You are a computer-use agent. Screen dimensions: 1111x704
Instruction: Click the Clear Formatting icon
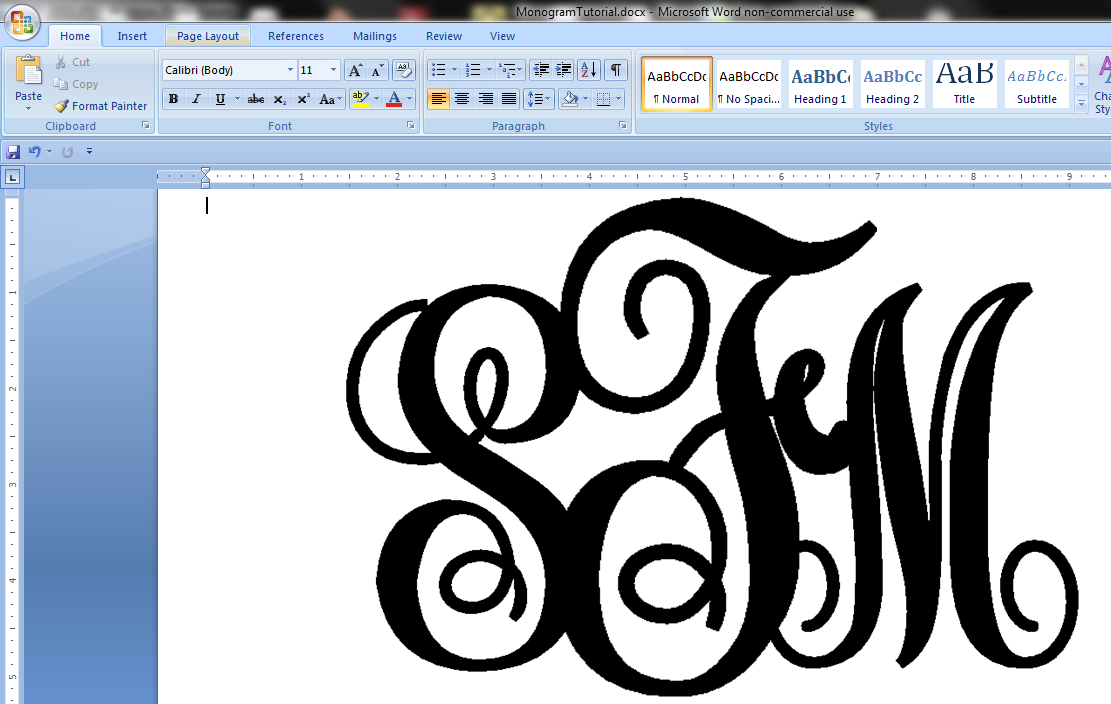point(404,70)
